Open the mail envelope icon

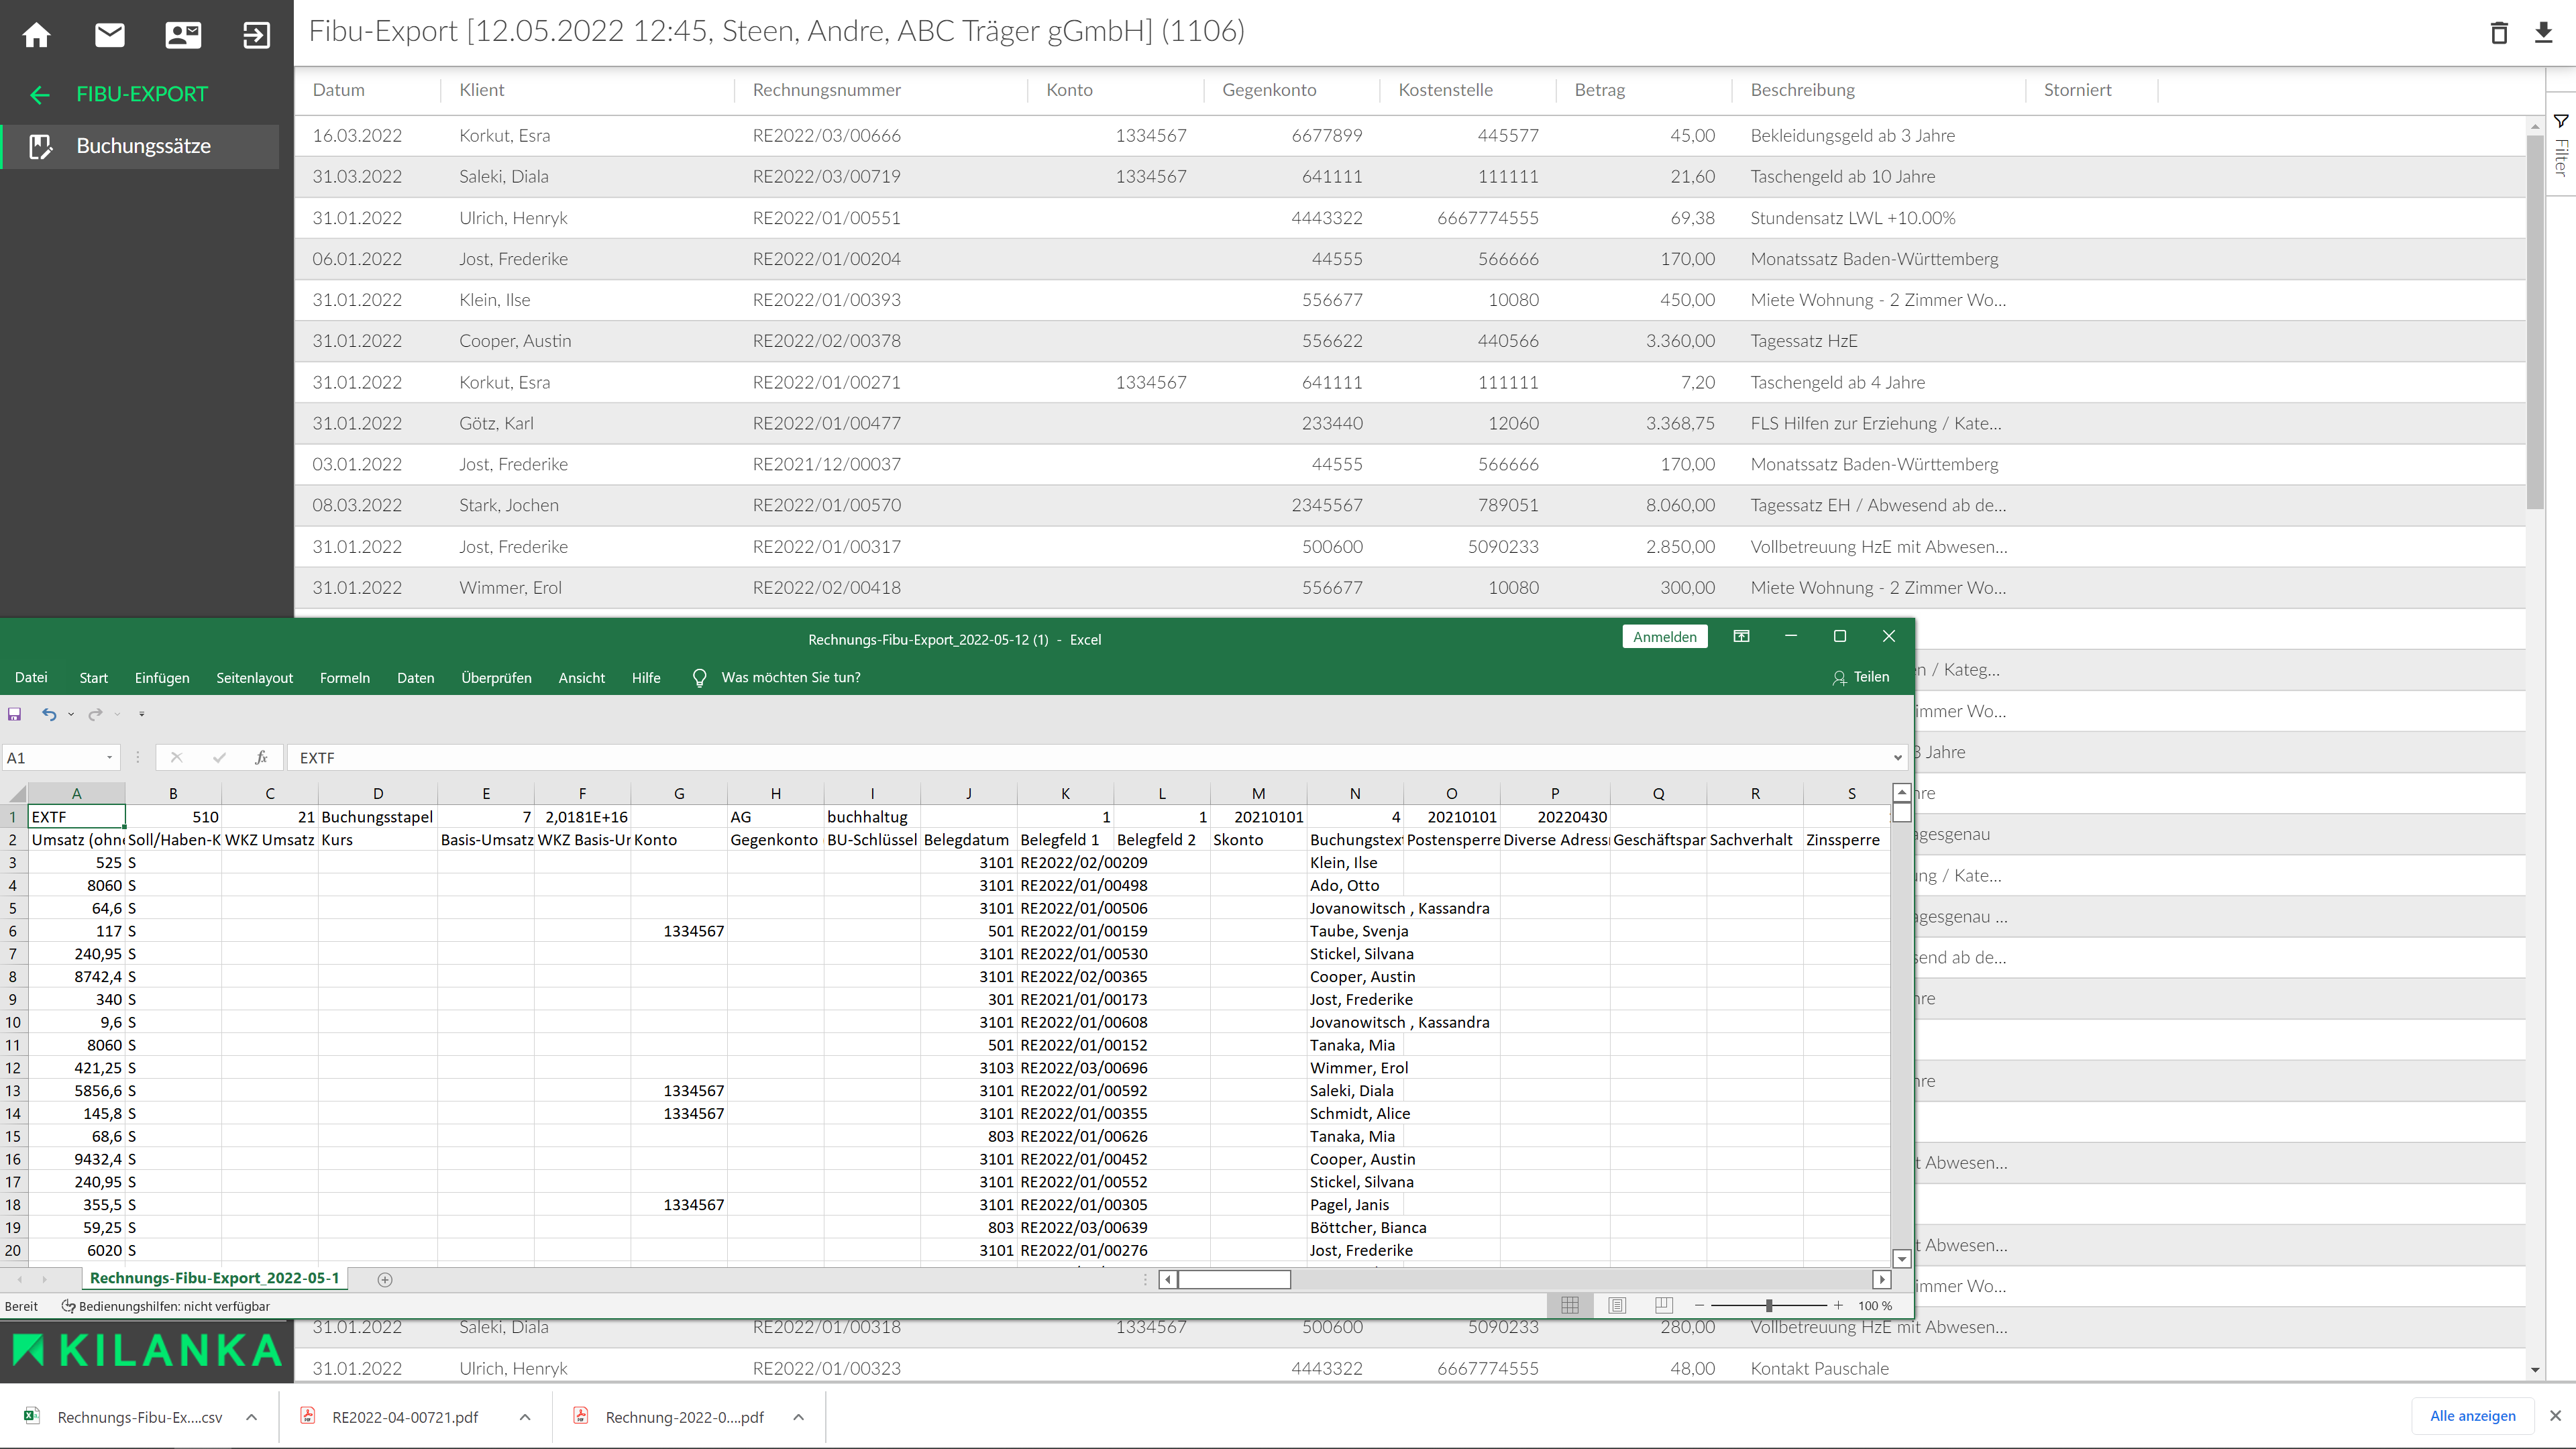coord(110,35)
